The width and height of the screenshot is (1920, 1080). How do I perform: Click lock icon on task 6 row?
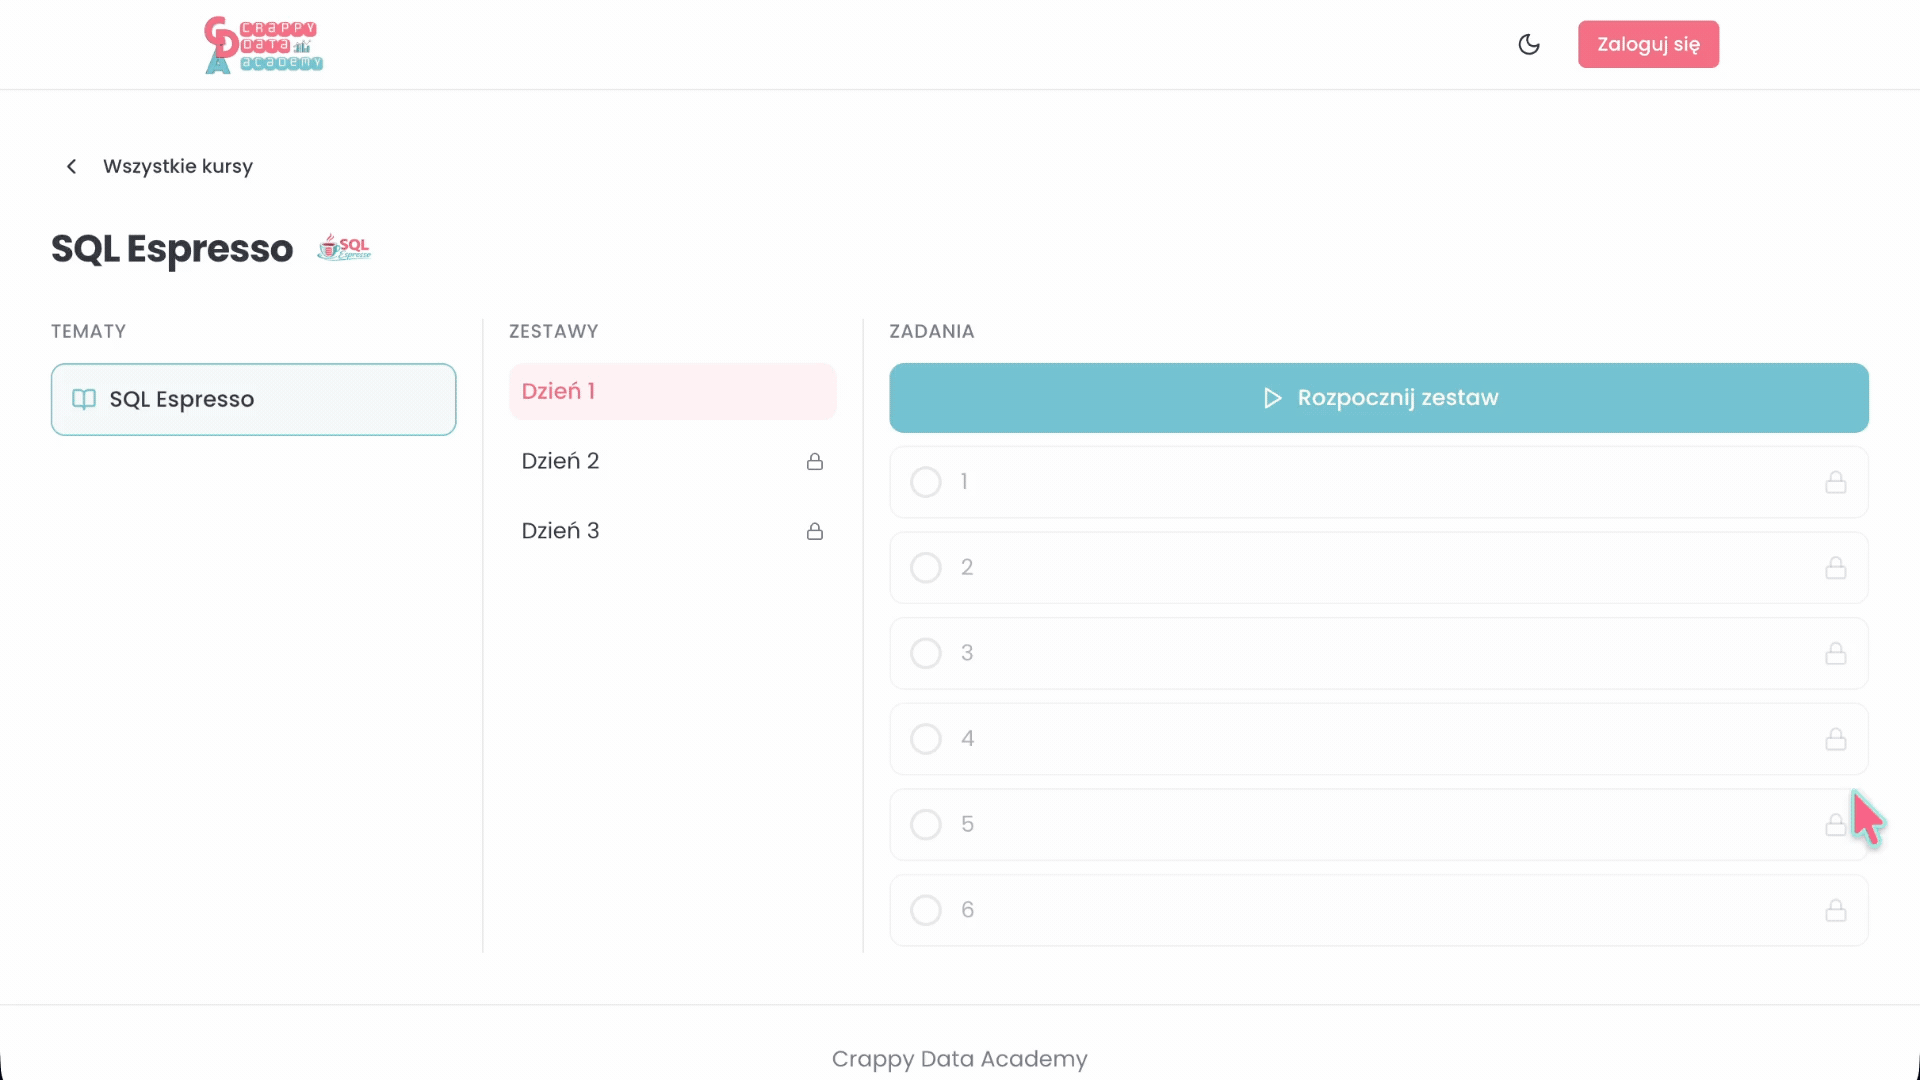(1835, 910)
